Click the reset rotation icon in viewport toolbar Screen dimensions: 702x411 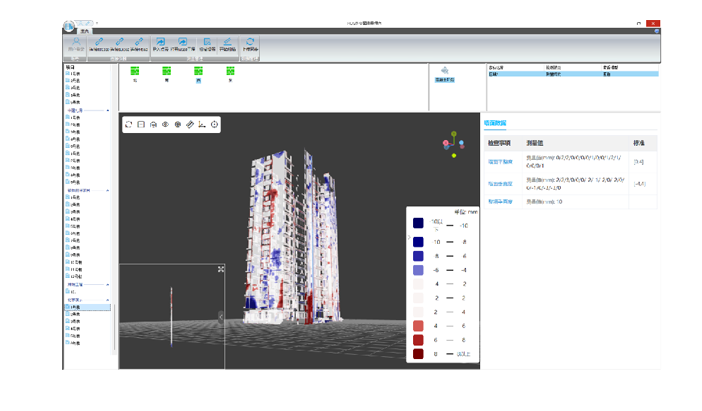click(x=128, y=124)
